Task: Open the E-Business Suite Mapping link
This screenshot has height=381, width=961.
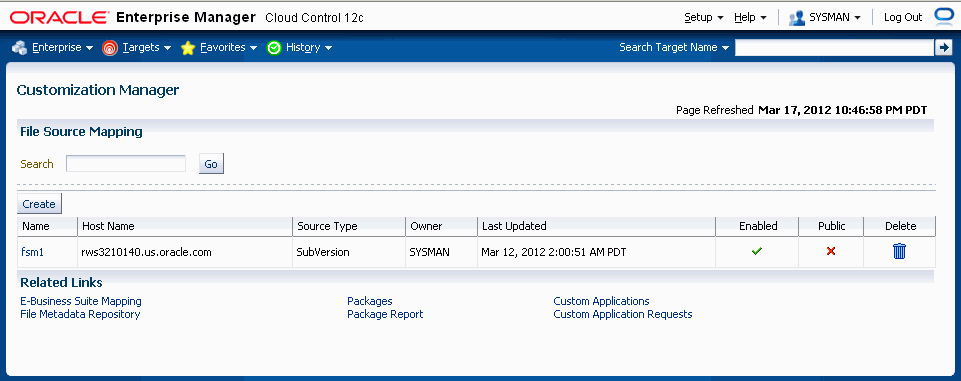Action: pos(81,301)
